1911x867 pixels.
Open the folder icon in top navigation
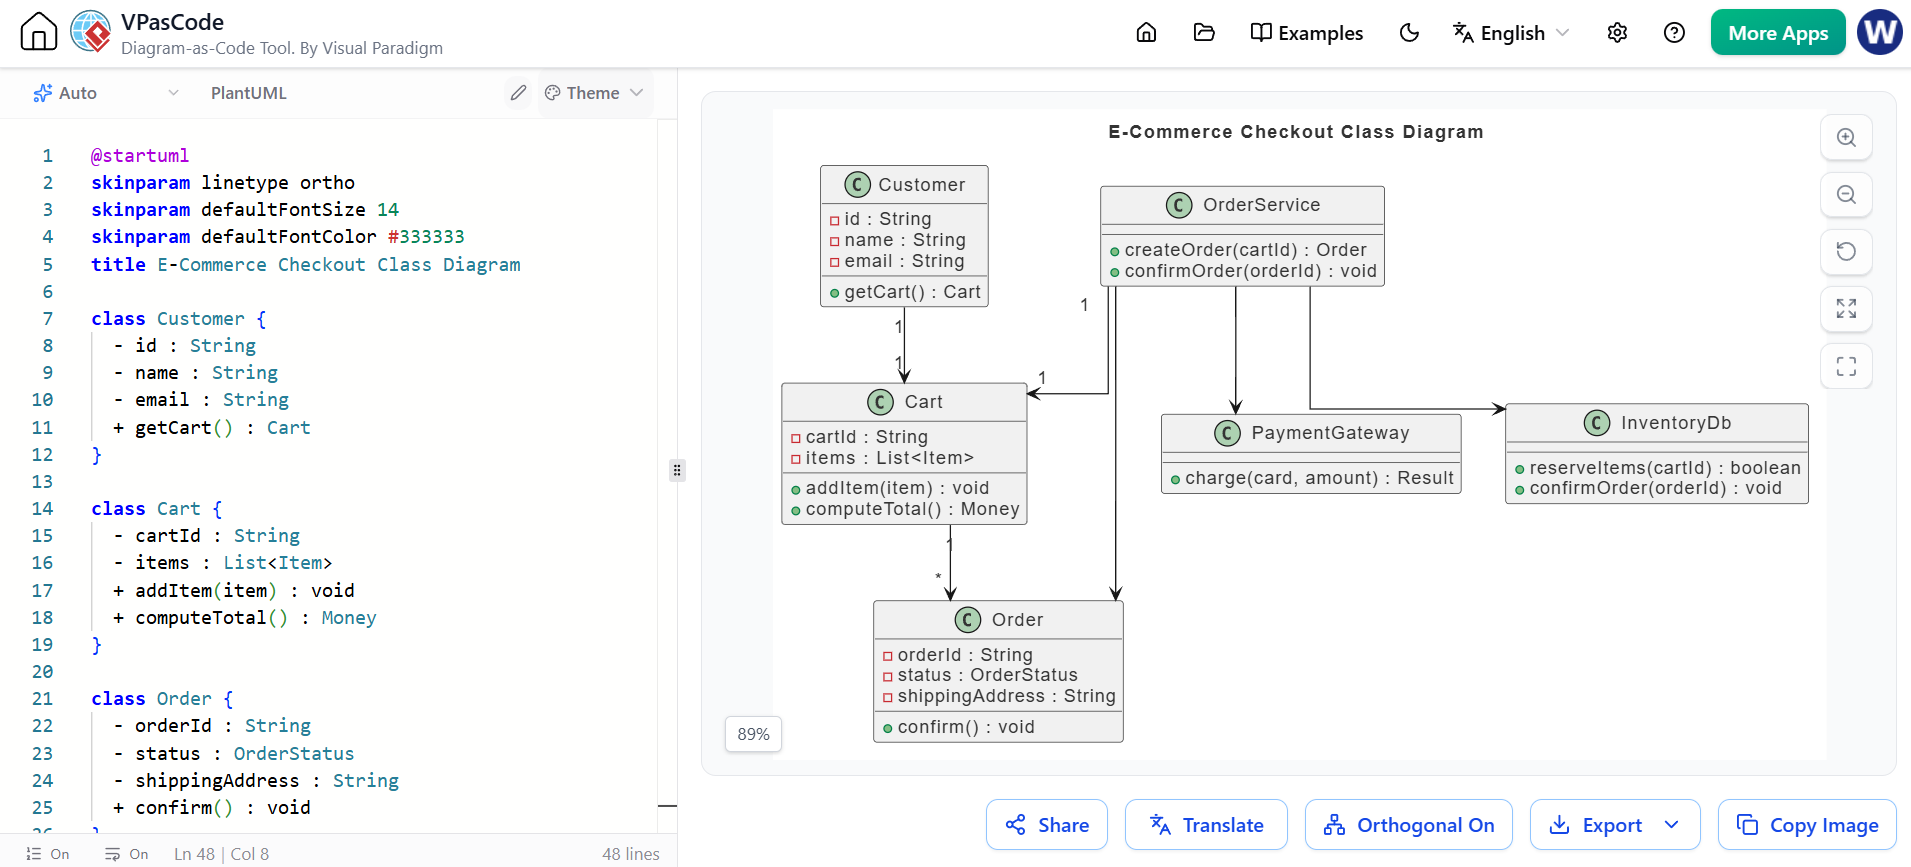click(x=1204, y=33)
